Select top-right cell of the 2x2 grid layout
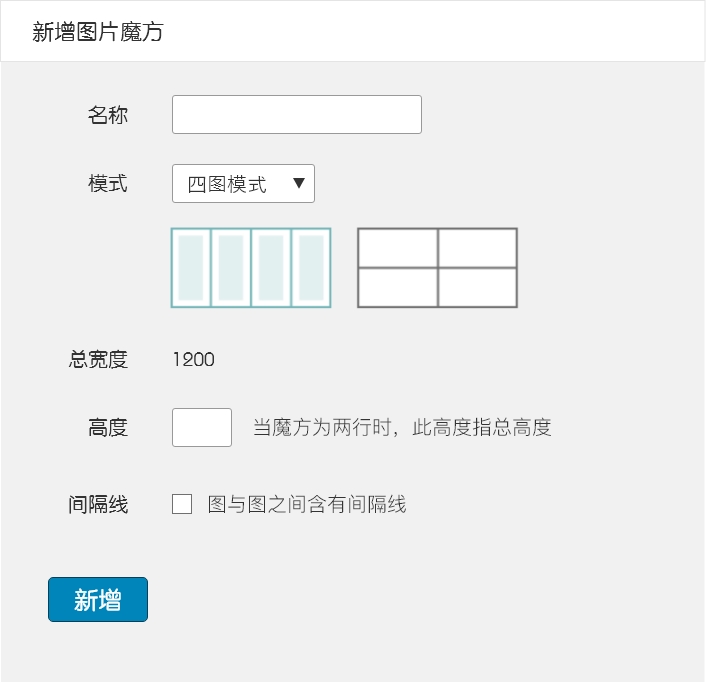The image size is (706, 682). click(477, 248)
